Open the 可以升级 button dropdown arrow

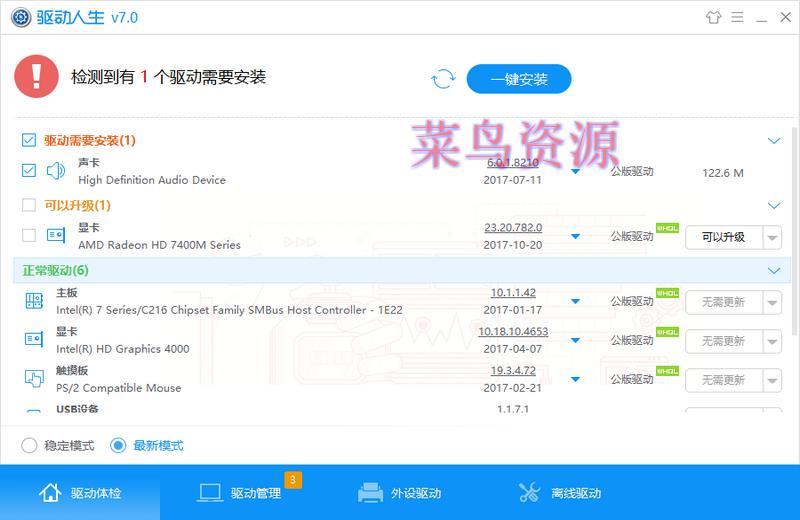(x=772, y=237)
